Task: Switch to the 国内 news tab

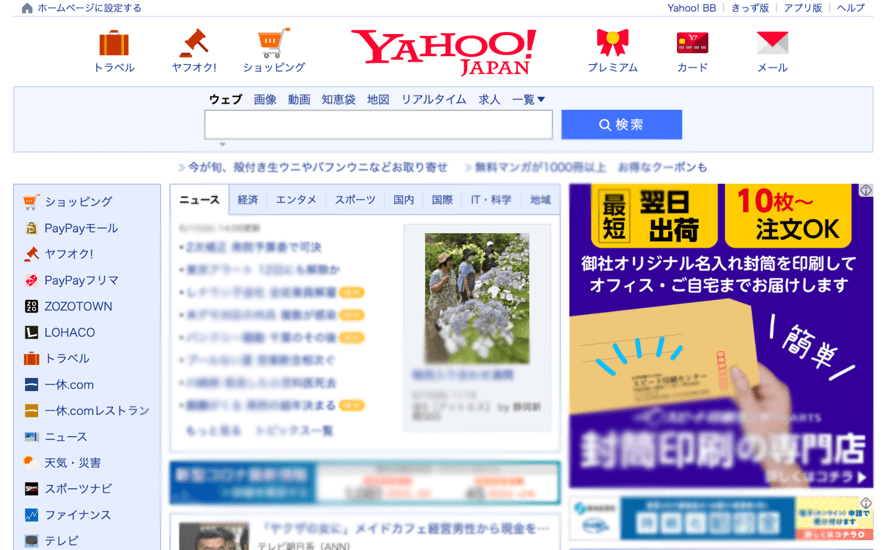Action: pos(403,200)
